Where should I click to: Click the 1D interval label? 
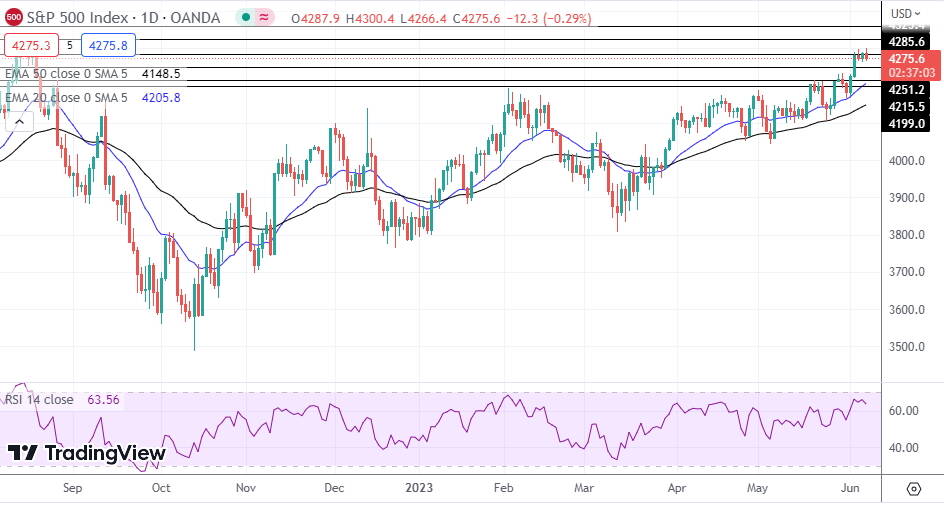tap(149, 17)
